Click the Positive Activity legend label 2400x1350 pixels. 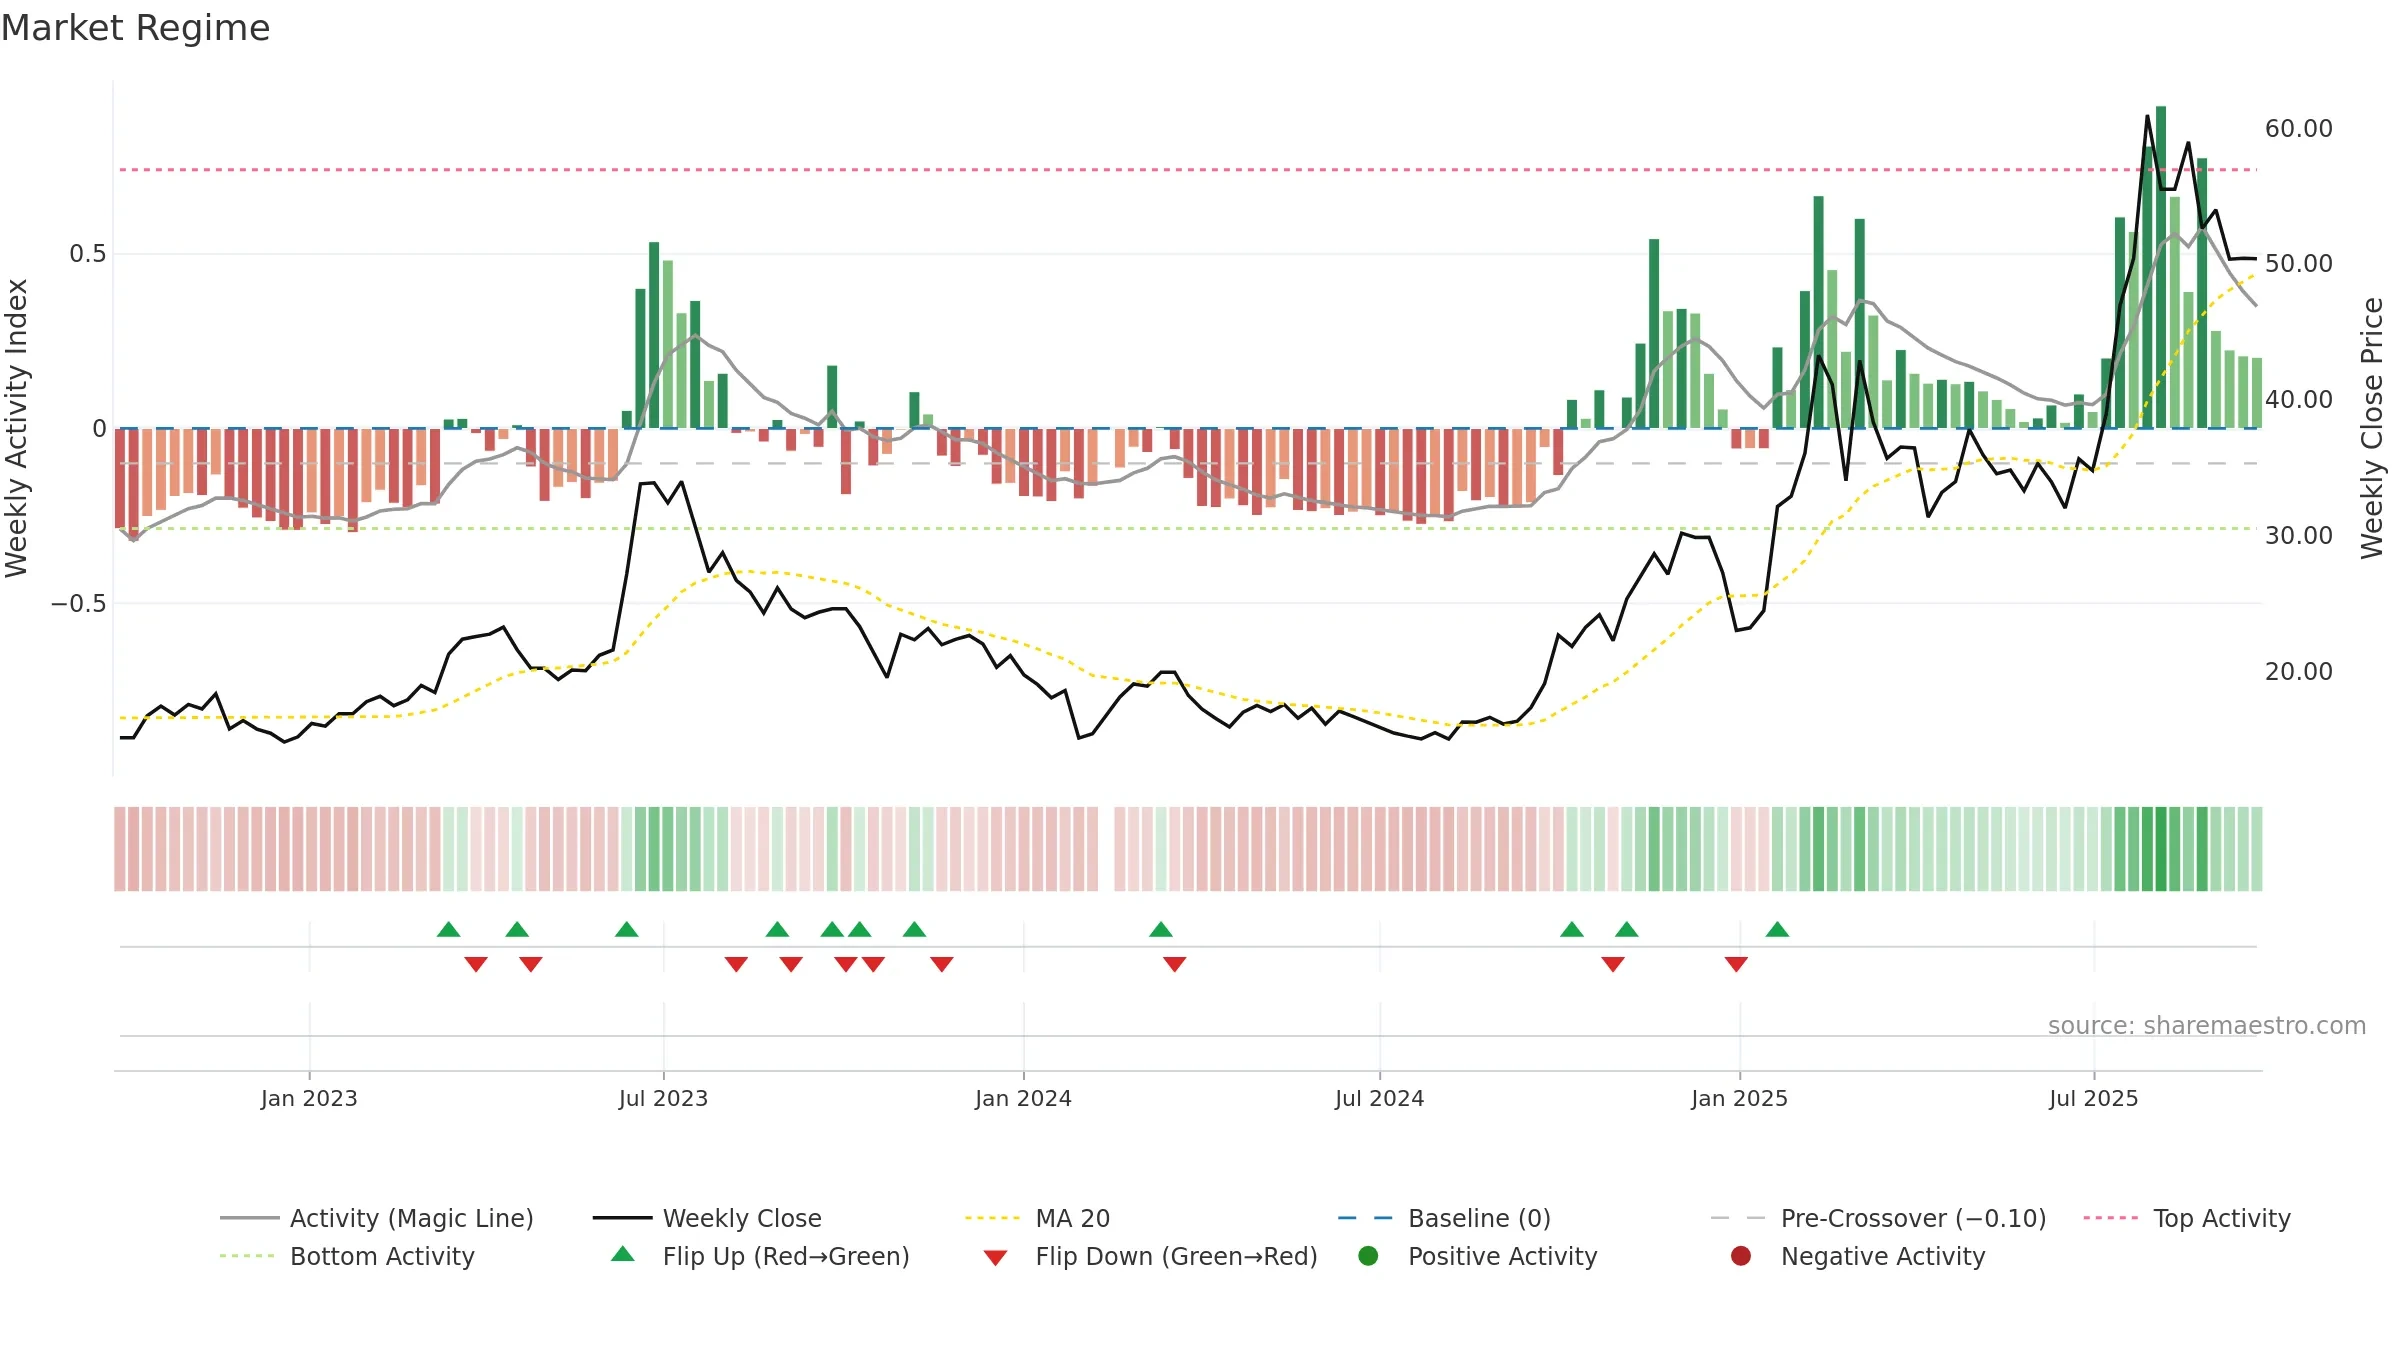1502,1256
